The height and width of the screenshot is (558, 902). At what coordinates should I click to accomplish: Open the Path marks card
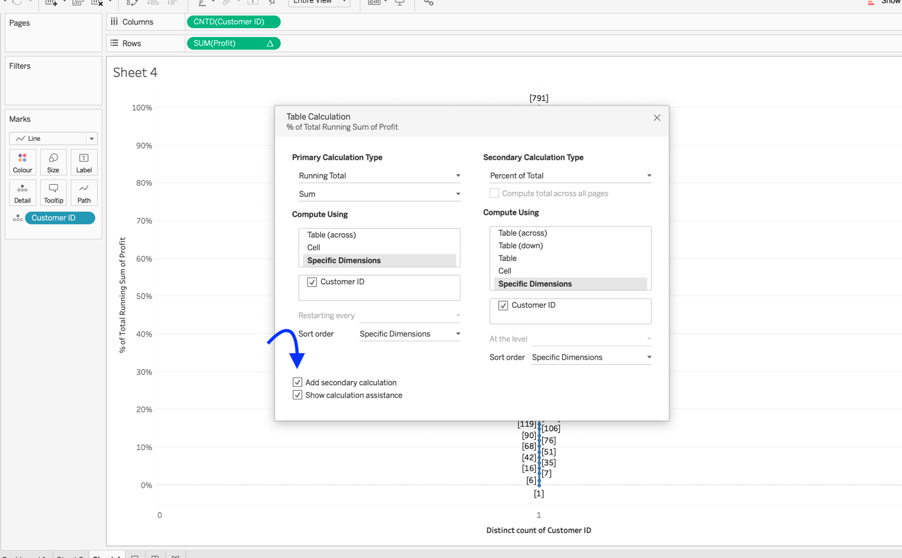[x=84, y=193]
